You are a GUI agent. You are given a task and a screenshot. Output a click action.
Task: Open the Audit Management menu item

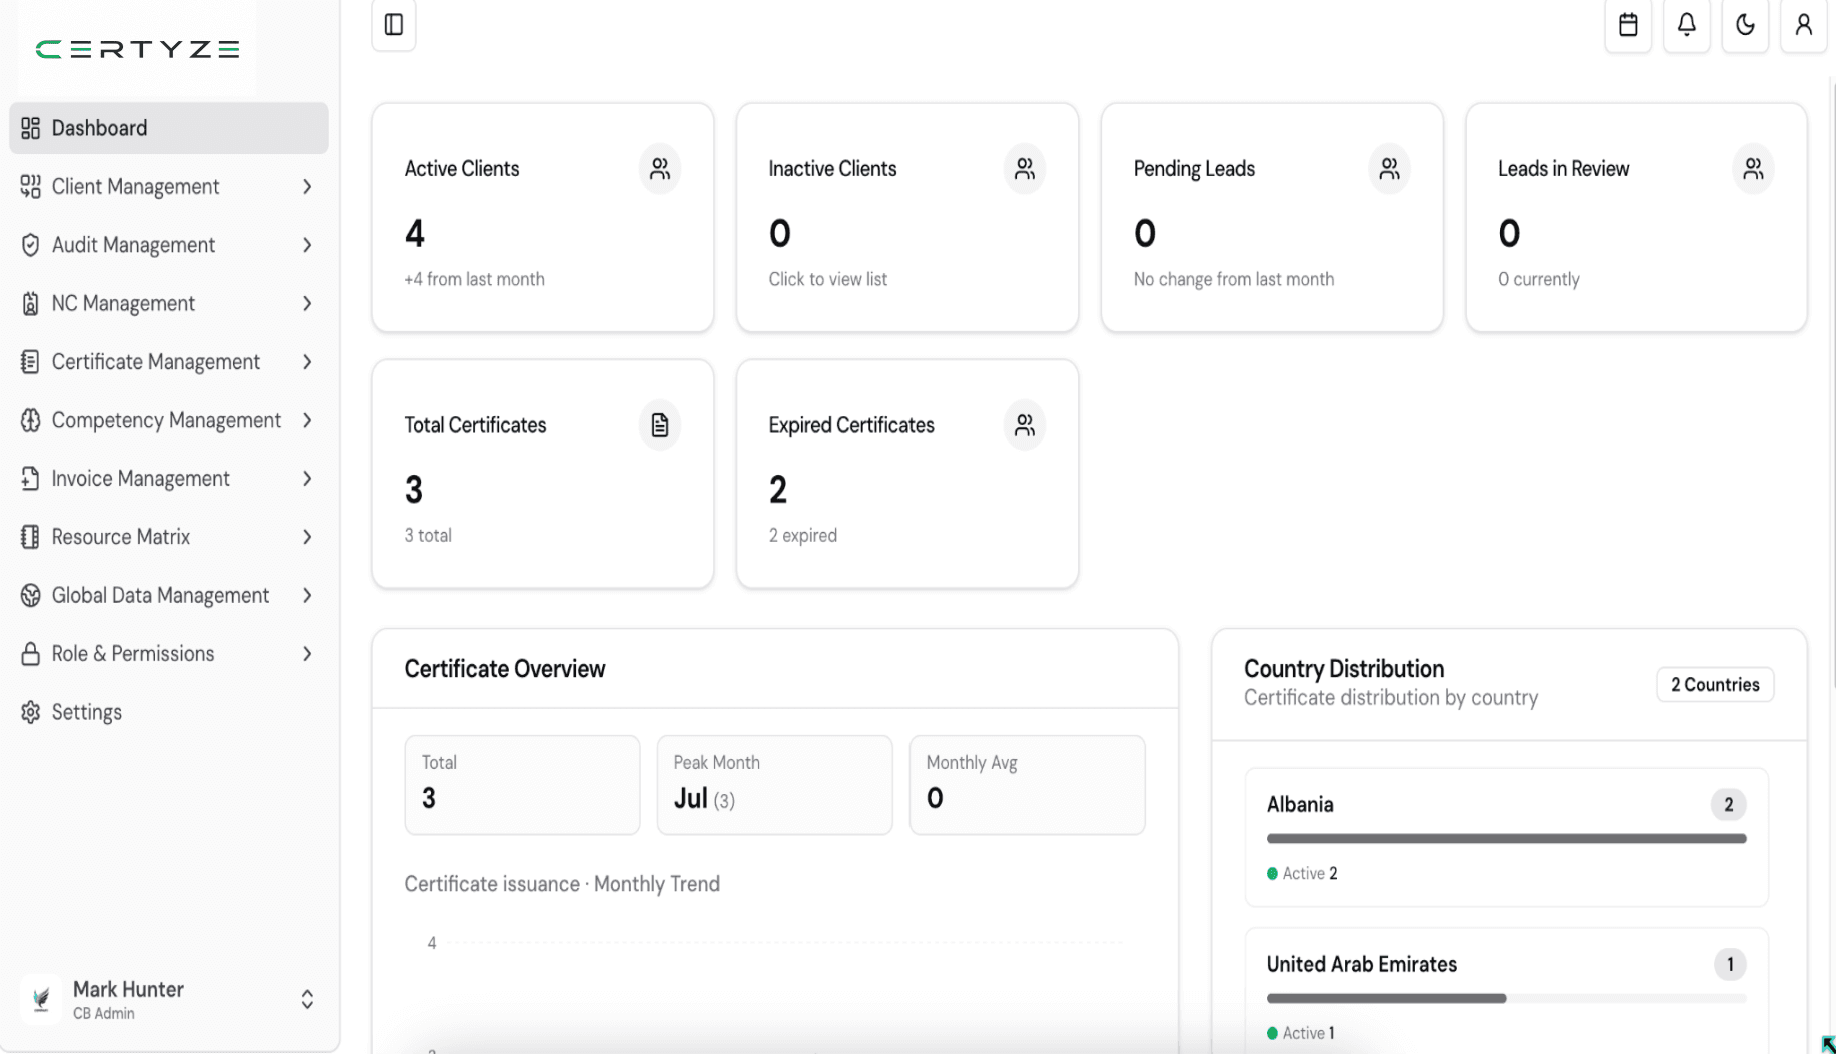pos(169,245)
